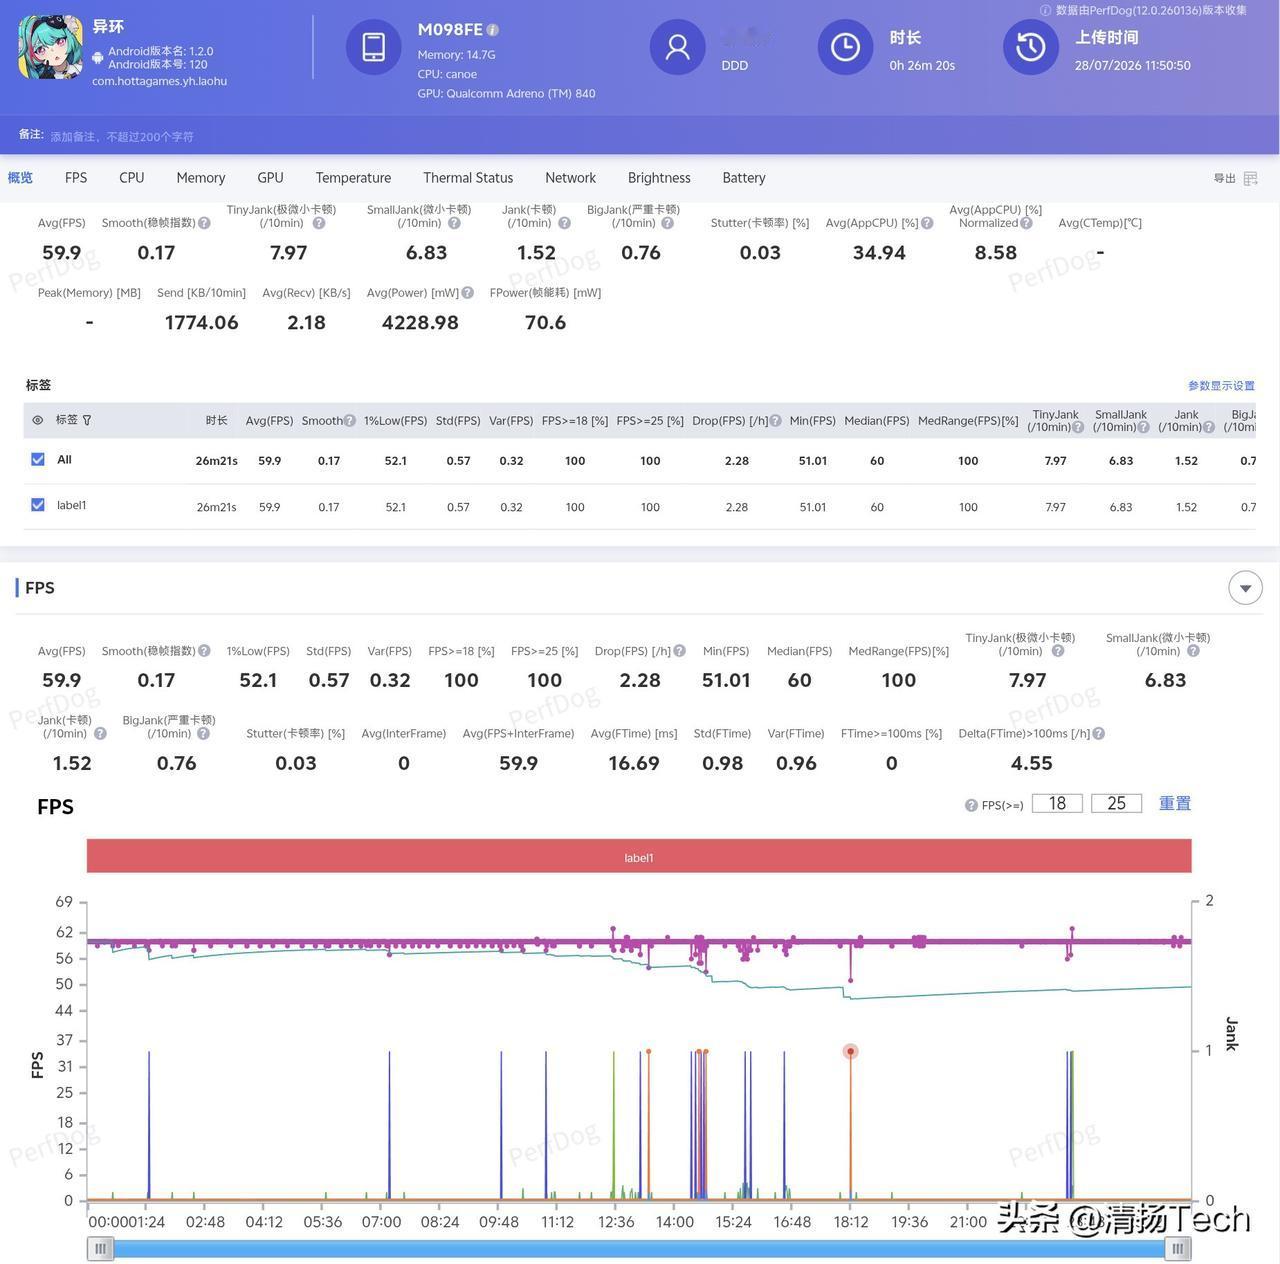Click the left handle of timeline range slider
The height and width of the screenshot is (1264, 1280).
(x=100, y=1248)
